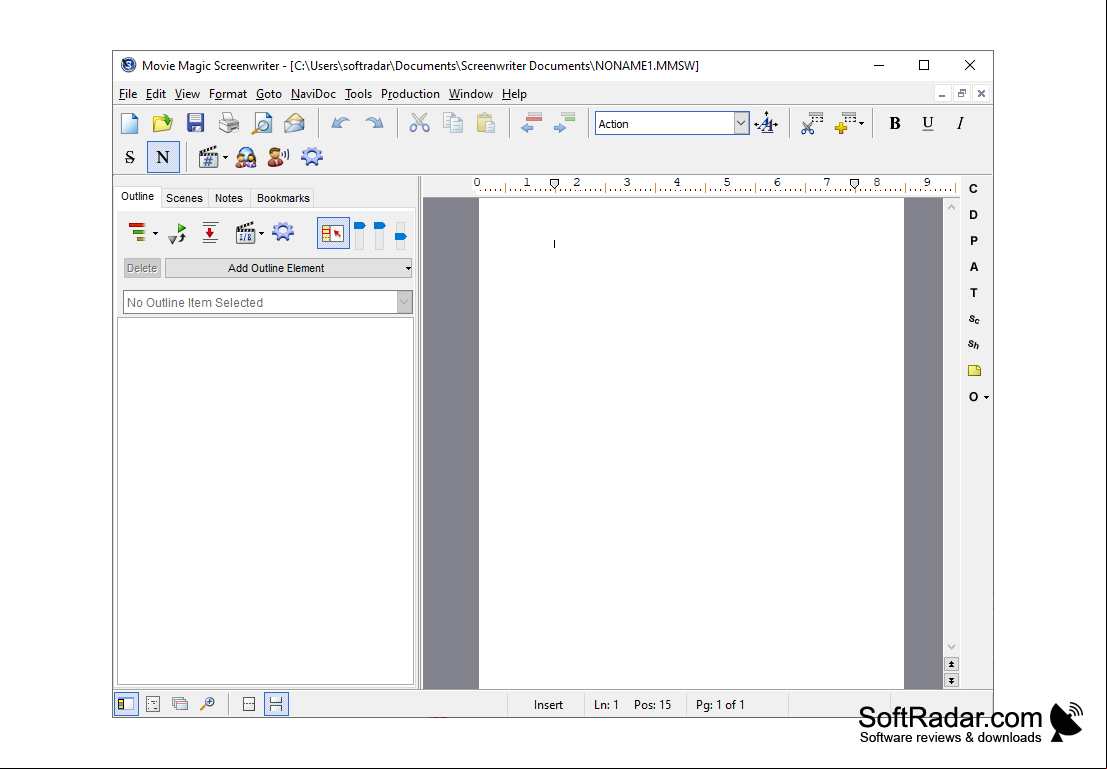Click the Delete button in the Outline panel

[142, 268]
